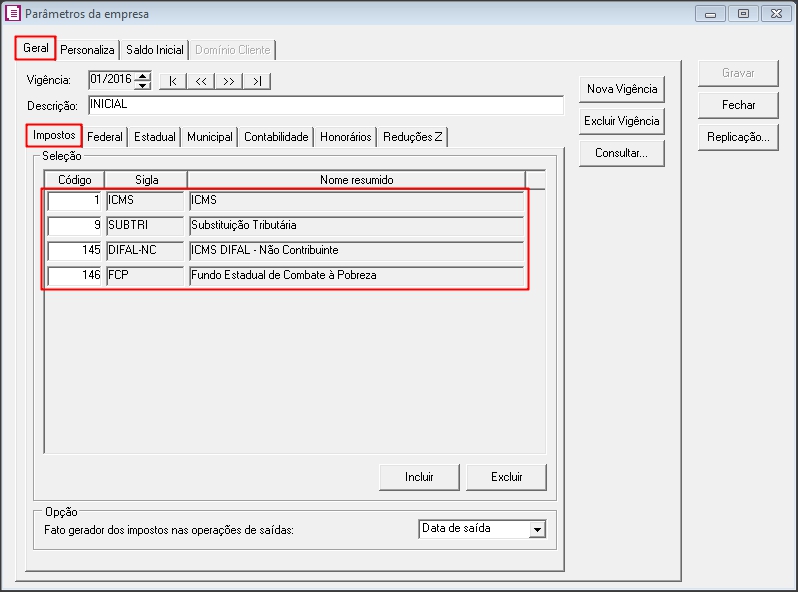The width and height of the screenshot is (798, 592).
Task: Decrease Vigência with spinner down arrow
Action: [143, 85]
